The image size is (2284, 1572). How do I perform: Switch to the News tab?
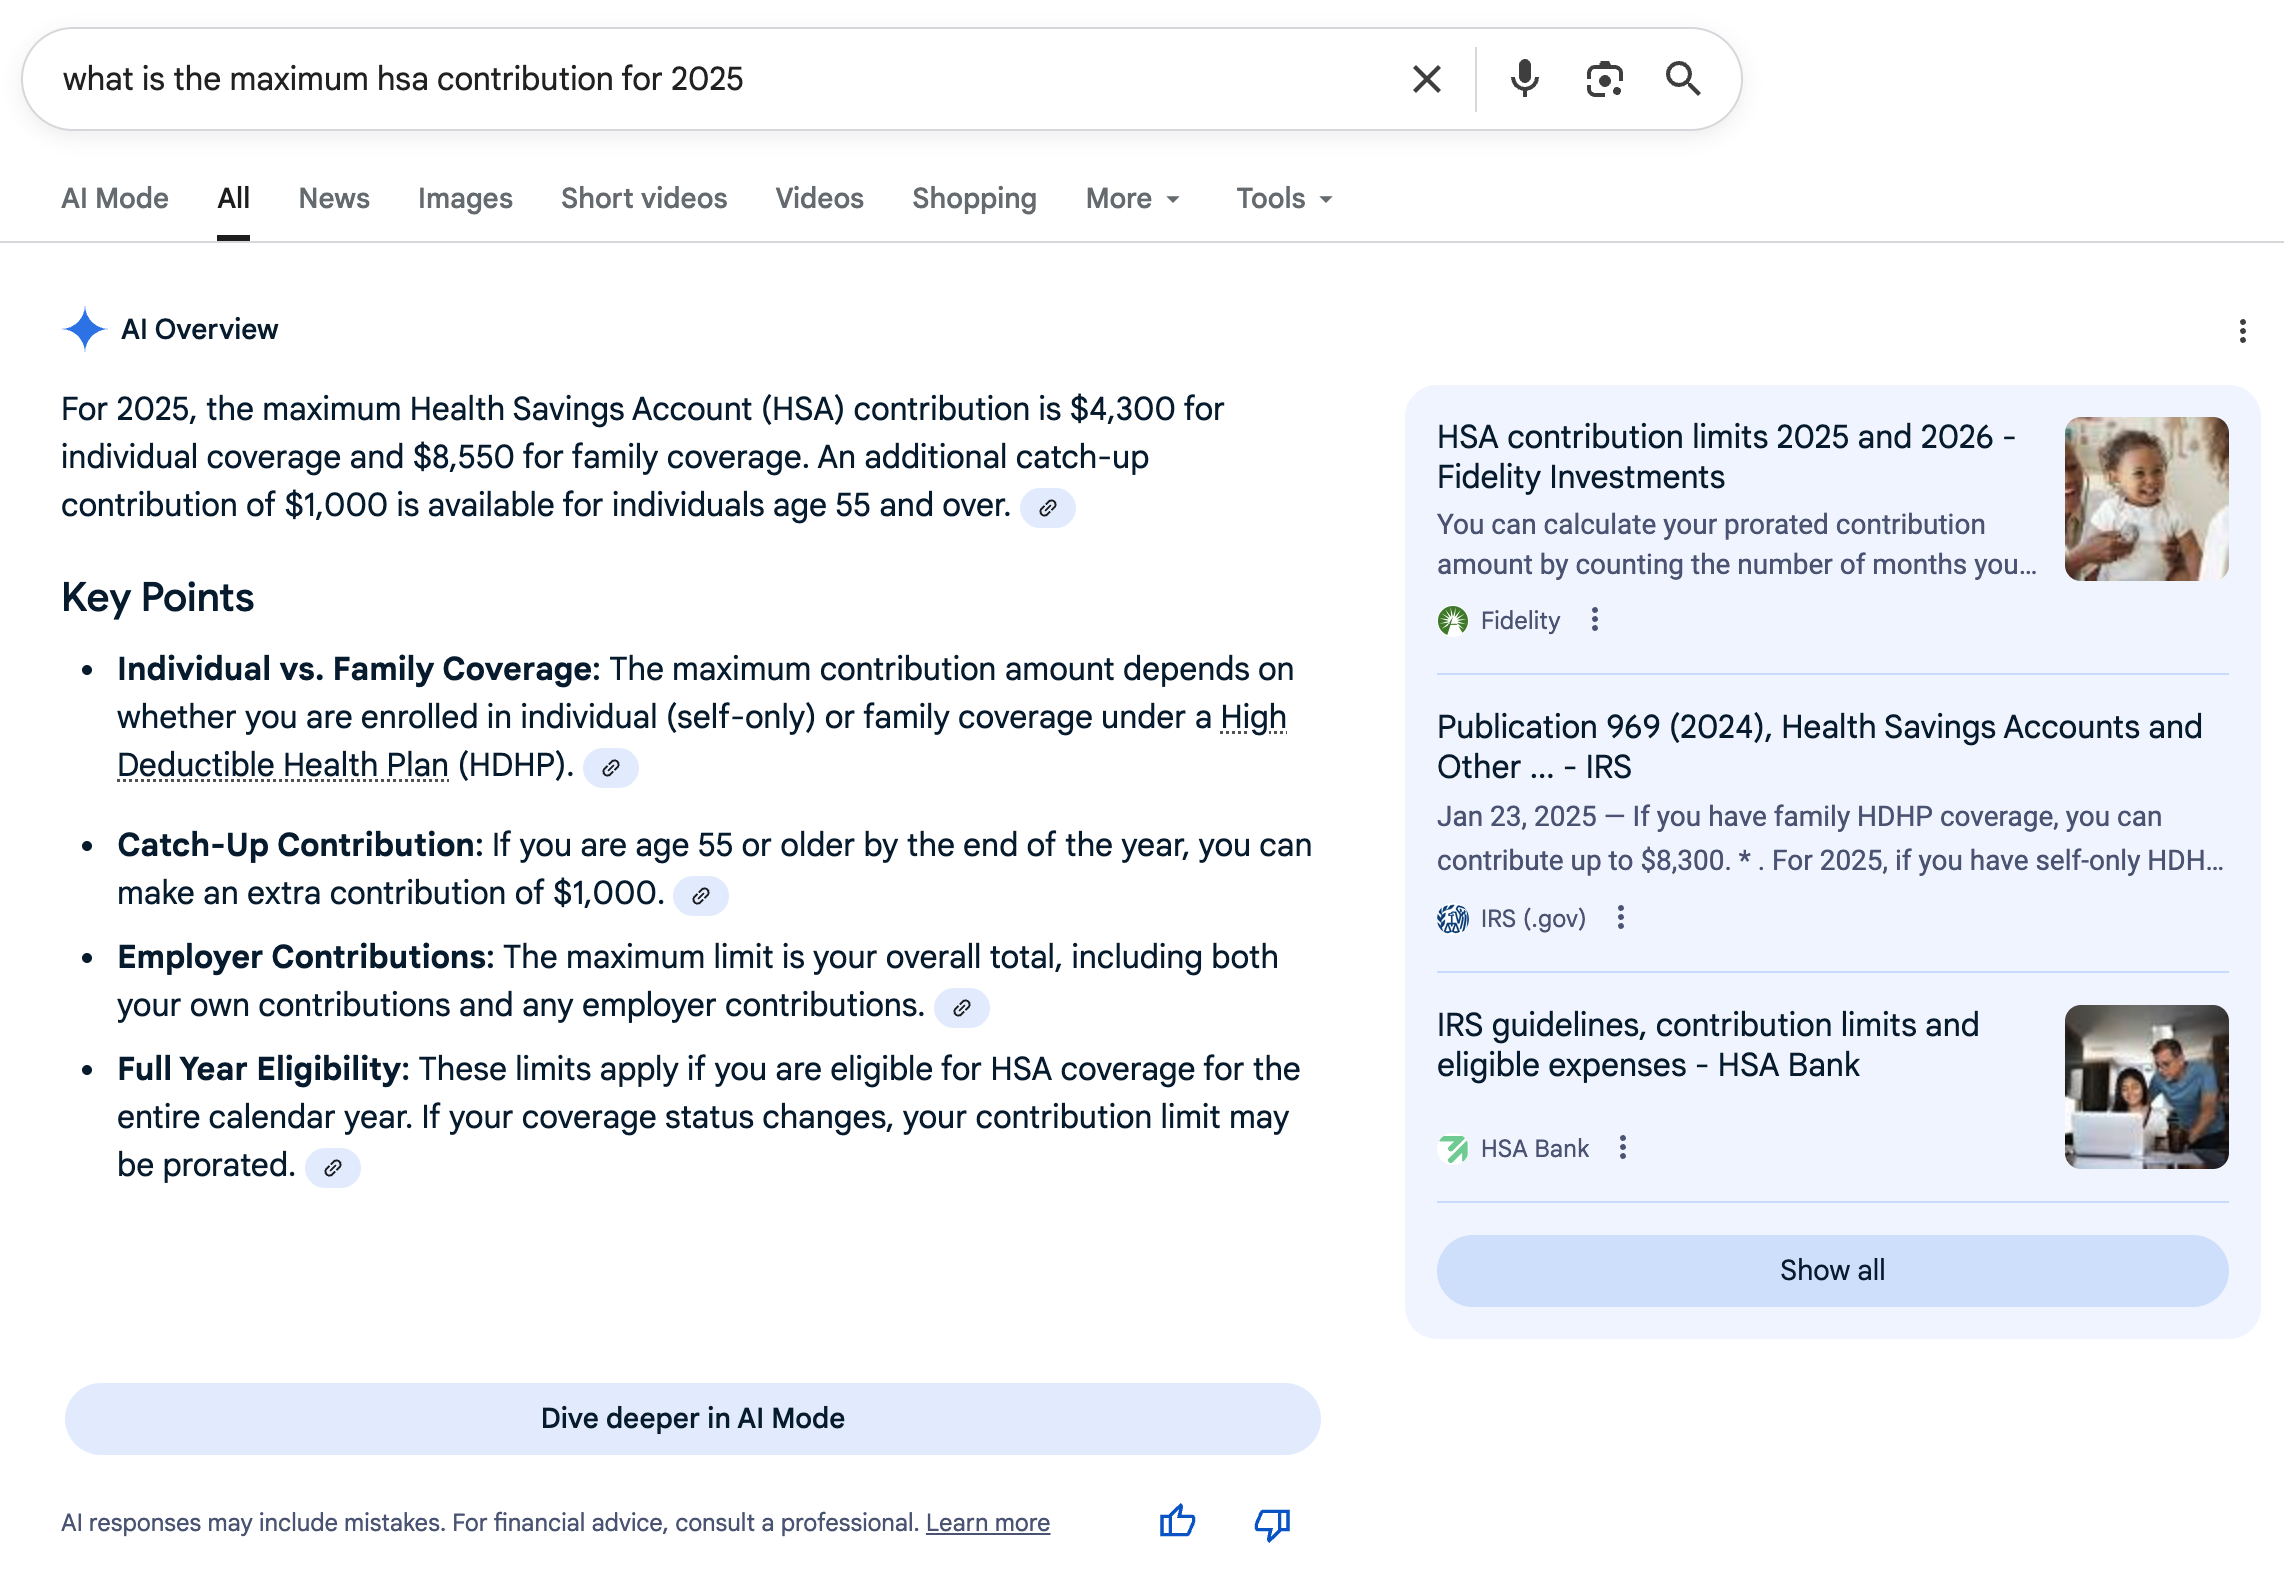click(x=334, y=199)
